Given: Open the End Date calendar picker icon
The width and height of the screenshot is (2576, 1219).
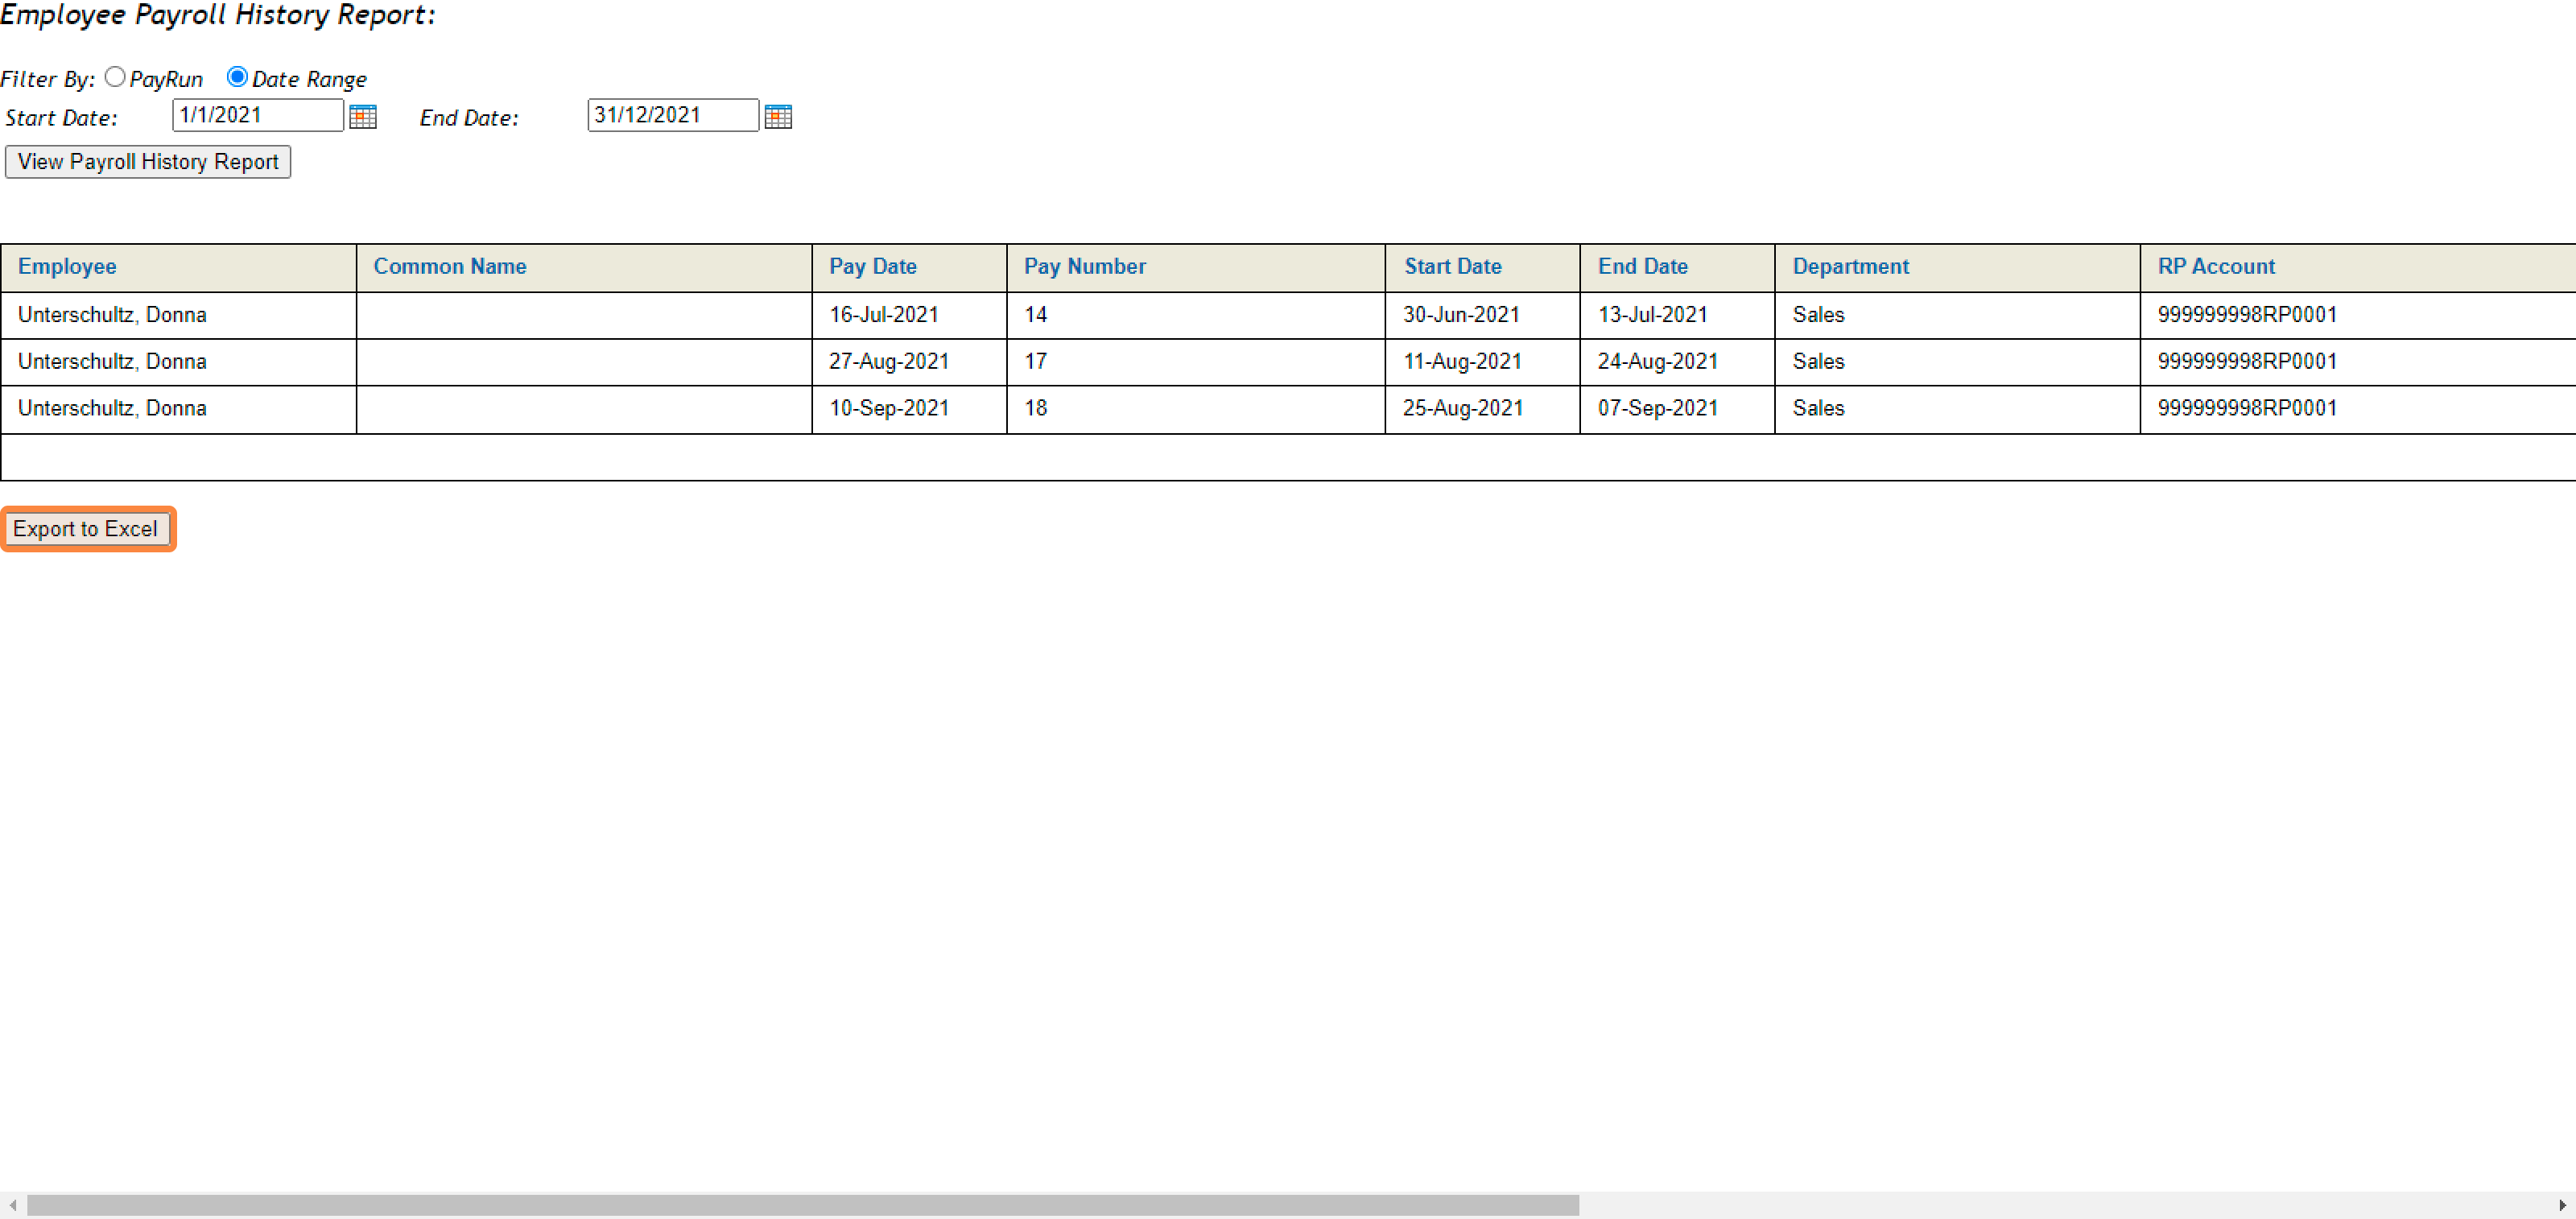Looking at the screenshot, I should pos(778,117).
